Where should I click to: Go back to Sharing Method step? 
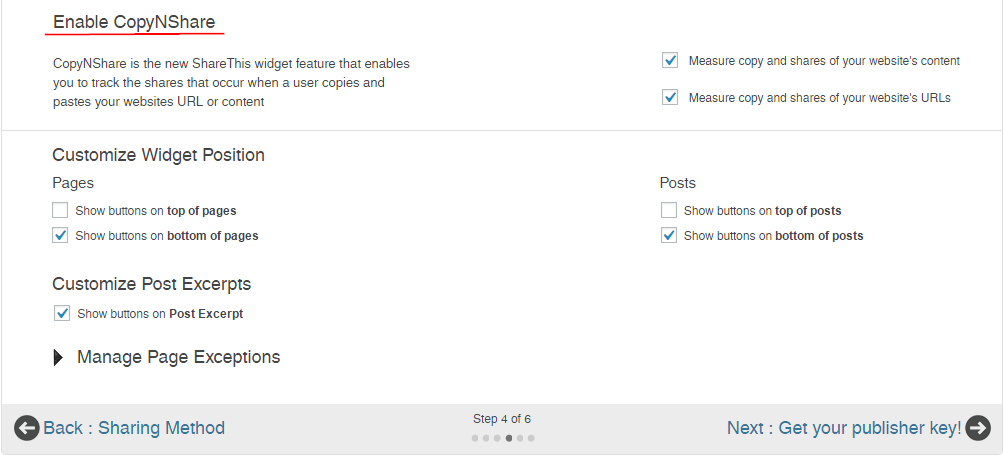point(134,427)
